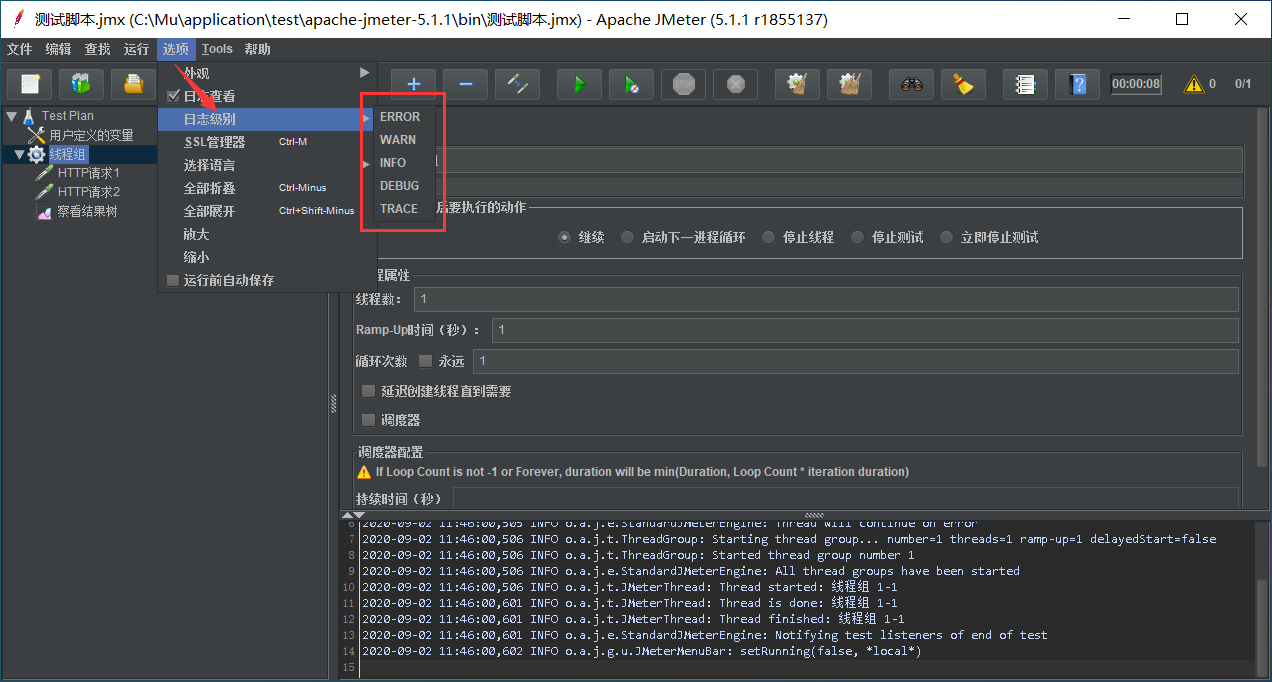
Task: Click the binoculars Search icon
Action: (911, 85)
